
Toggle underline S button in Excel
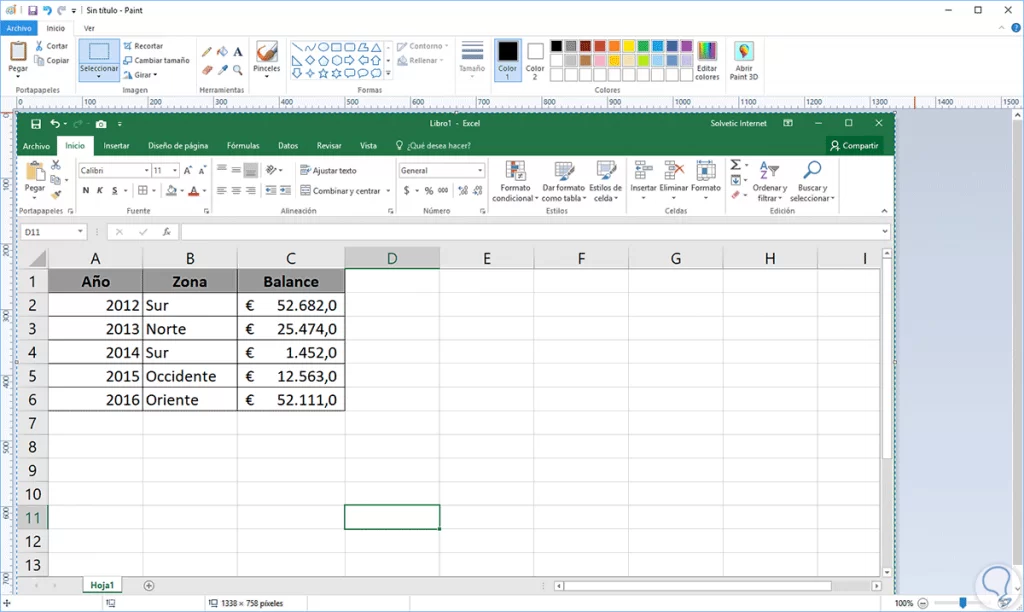114,191
